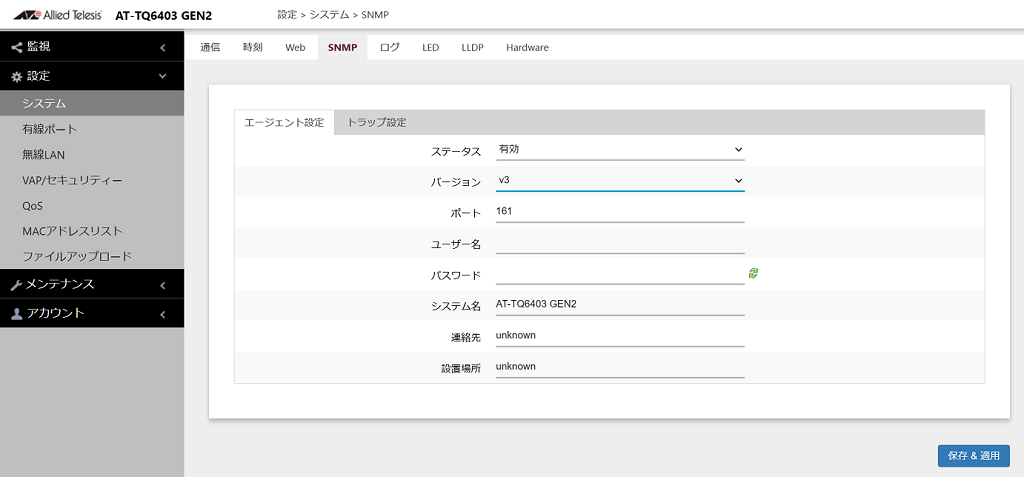Open the バージョン dropdown showing v3
Screen dimensions: 1024x477
(620, 181)
